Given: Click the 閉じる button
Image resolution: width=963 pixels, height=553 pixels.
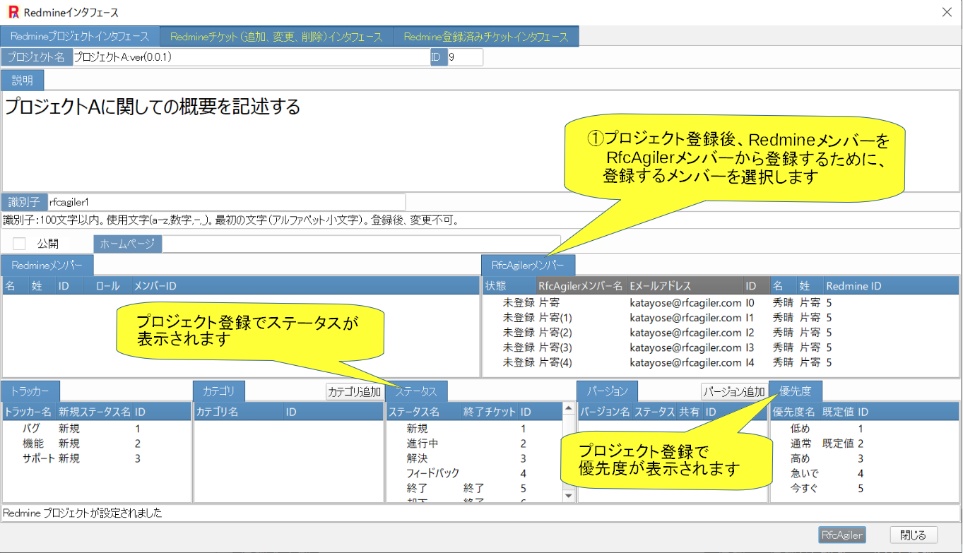Looking at the screenshot, I should [913, 535].
